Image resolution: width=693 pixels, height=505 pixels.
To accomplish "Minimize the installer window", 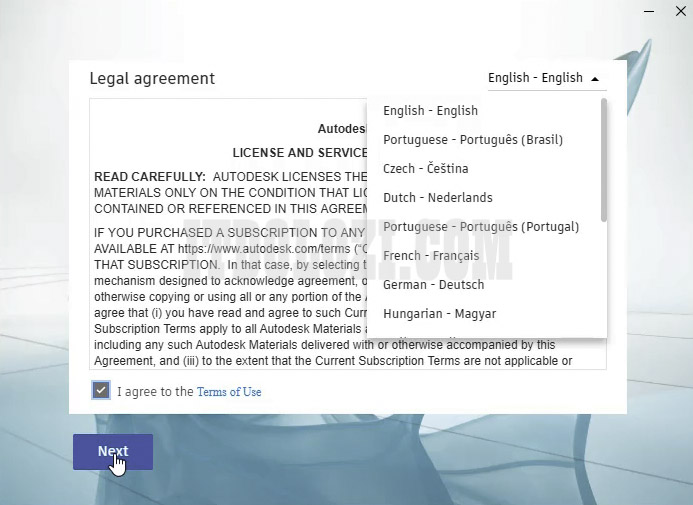I will coord(649,11).
